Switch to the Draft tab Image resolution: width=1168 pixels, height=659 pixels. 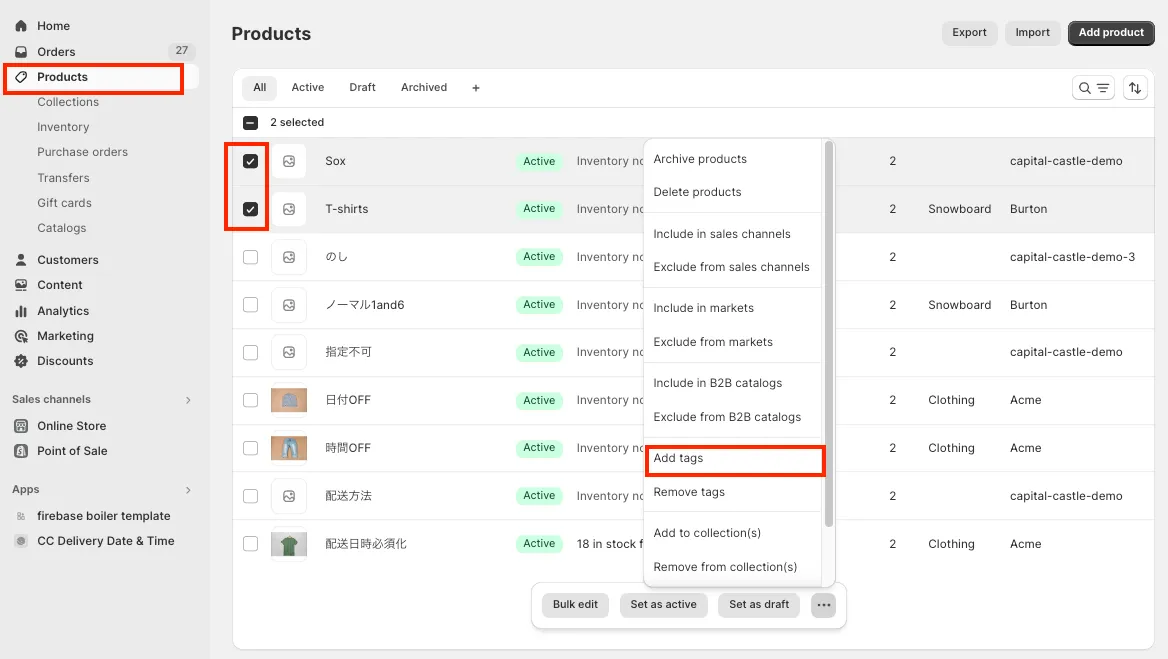(x=362, y=88)
